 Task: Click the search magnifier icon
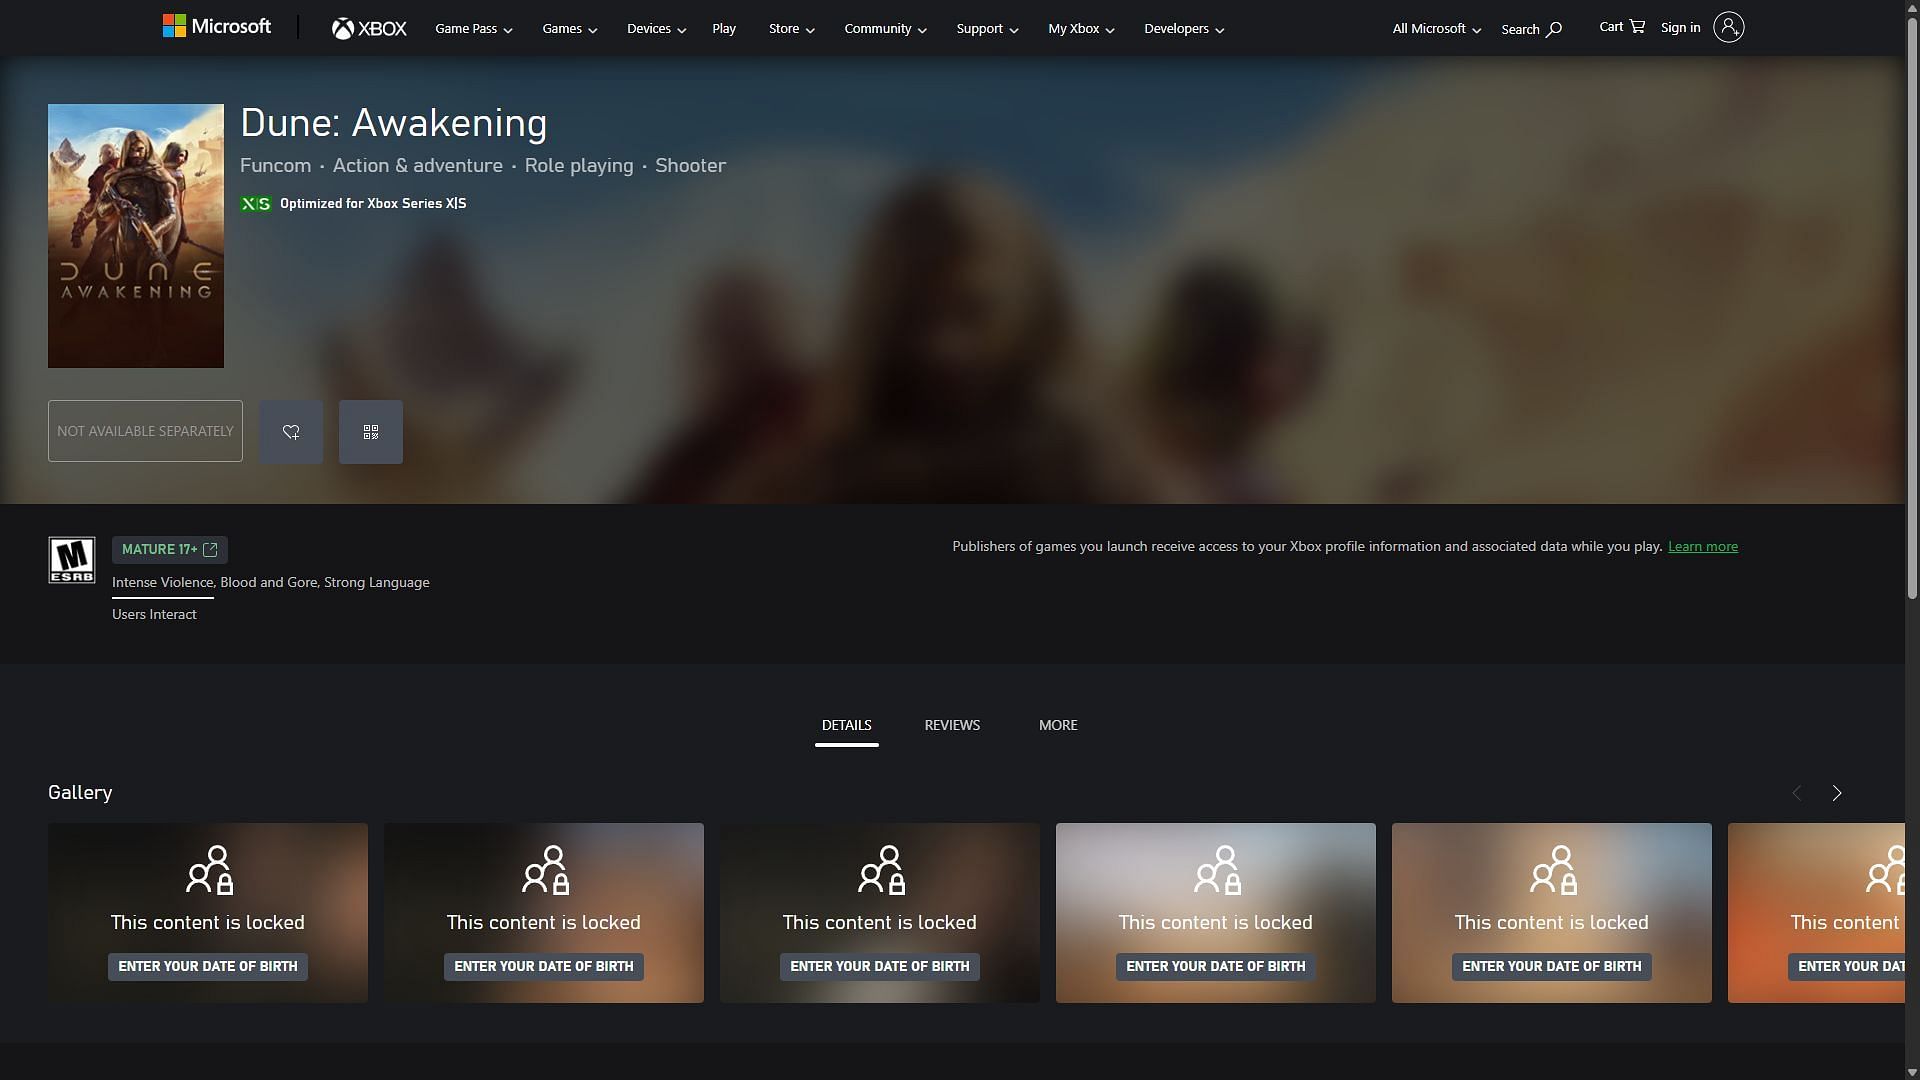pyautogui.click(x=1554, y=30)
